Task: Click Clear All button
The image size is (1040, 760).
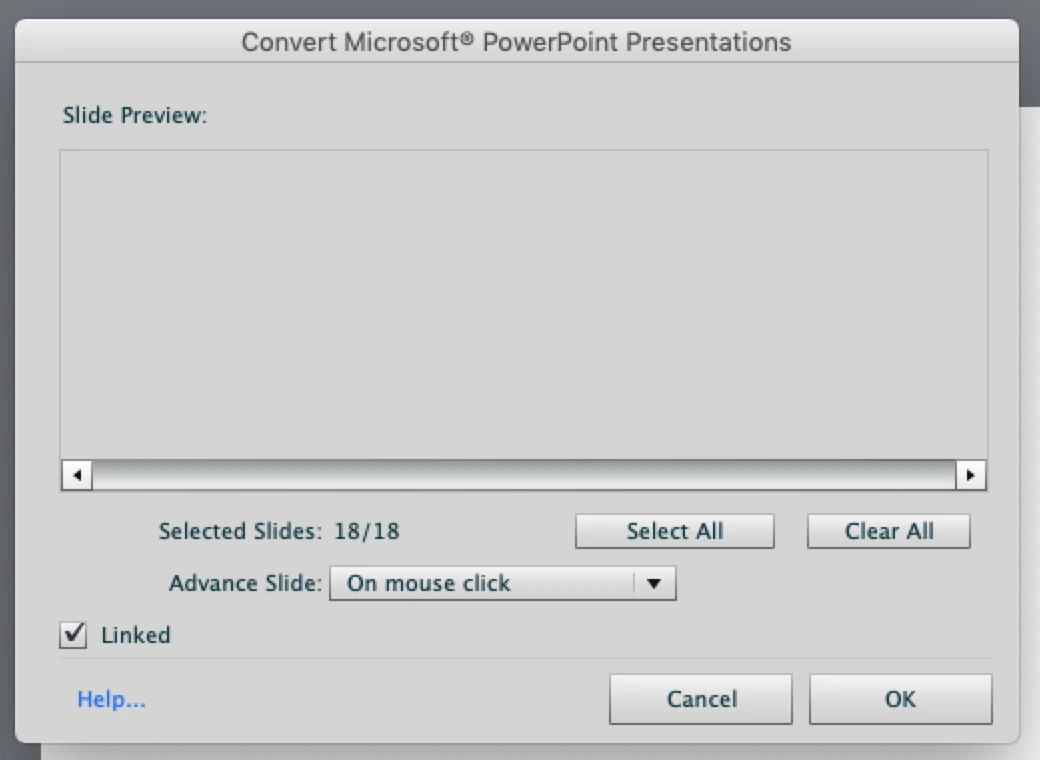Action: click(889, 531)
